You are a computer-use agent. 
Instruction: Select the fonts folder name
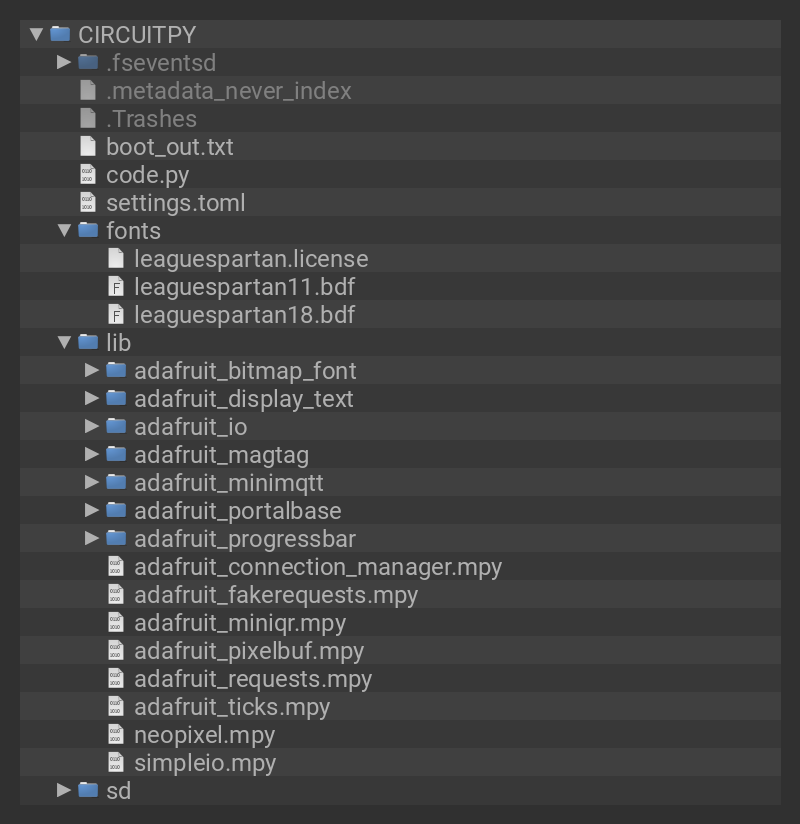(x=134, y=231)
